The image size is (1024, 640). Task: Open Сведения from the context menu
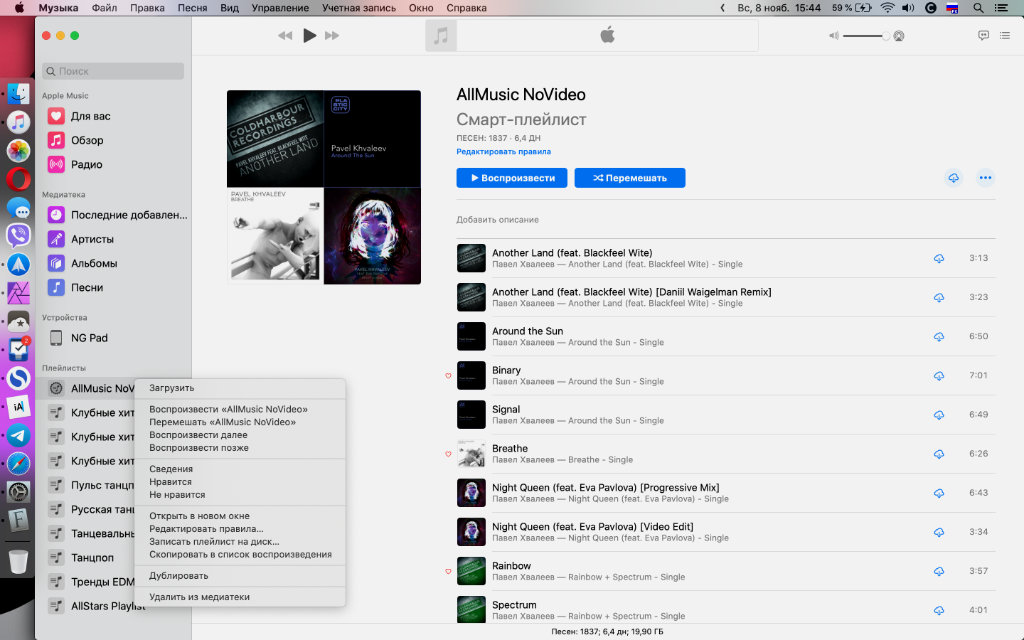point(240,469)
